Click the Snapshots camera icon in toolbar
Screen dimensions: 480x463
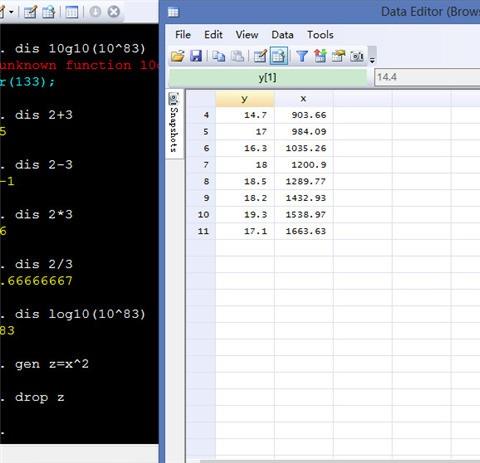[x=357, y=56]
